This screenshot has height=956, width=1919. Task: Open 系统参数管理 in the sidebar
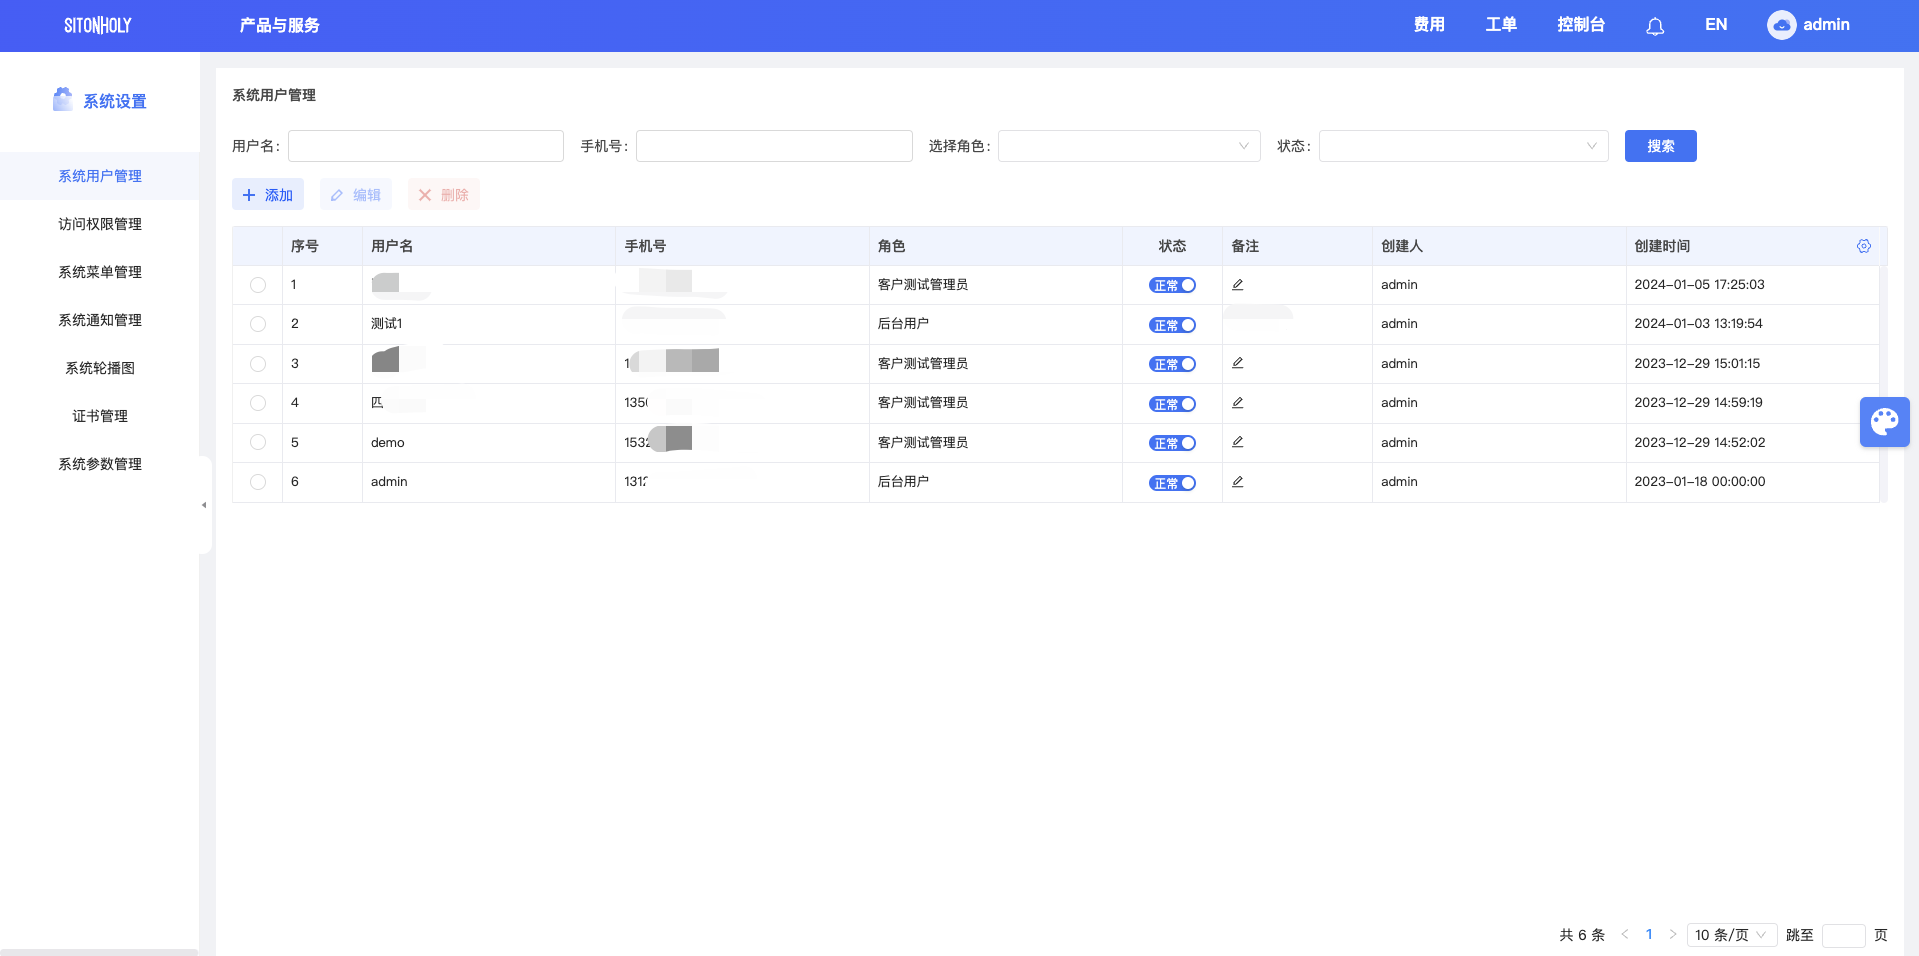(x=100, y=464)
